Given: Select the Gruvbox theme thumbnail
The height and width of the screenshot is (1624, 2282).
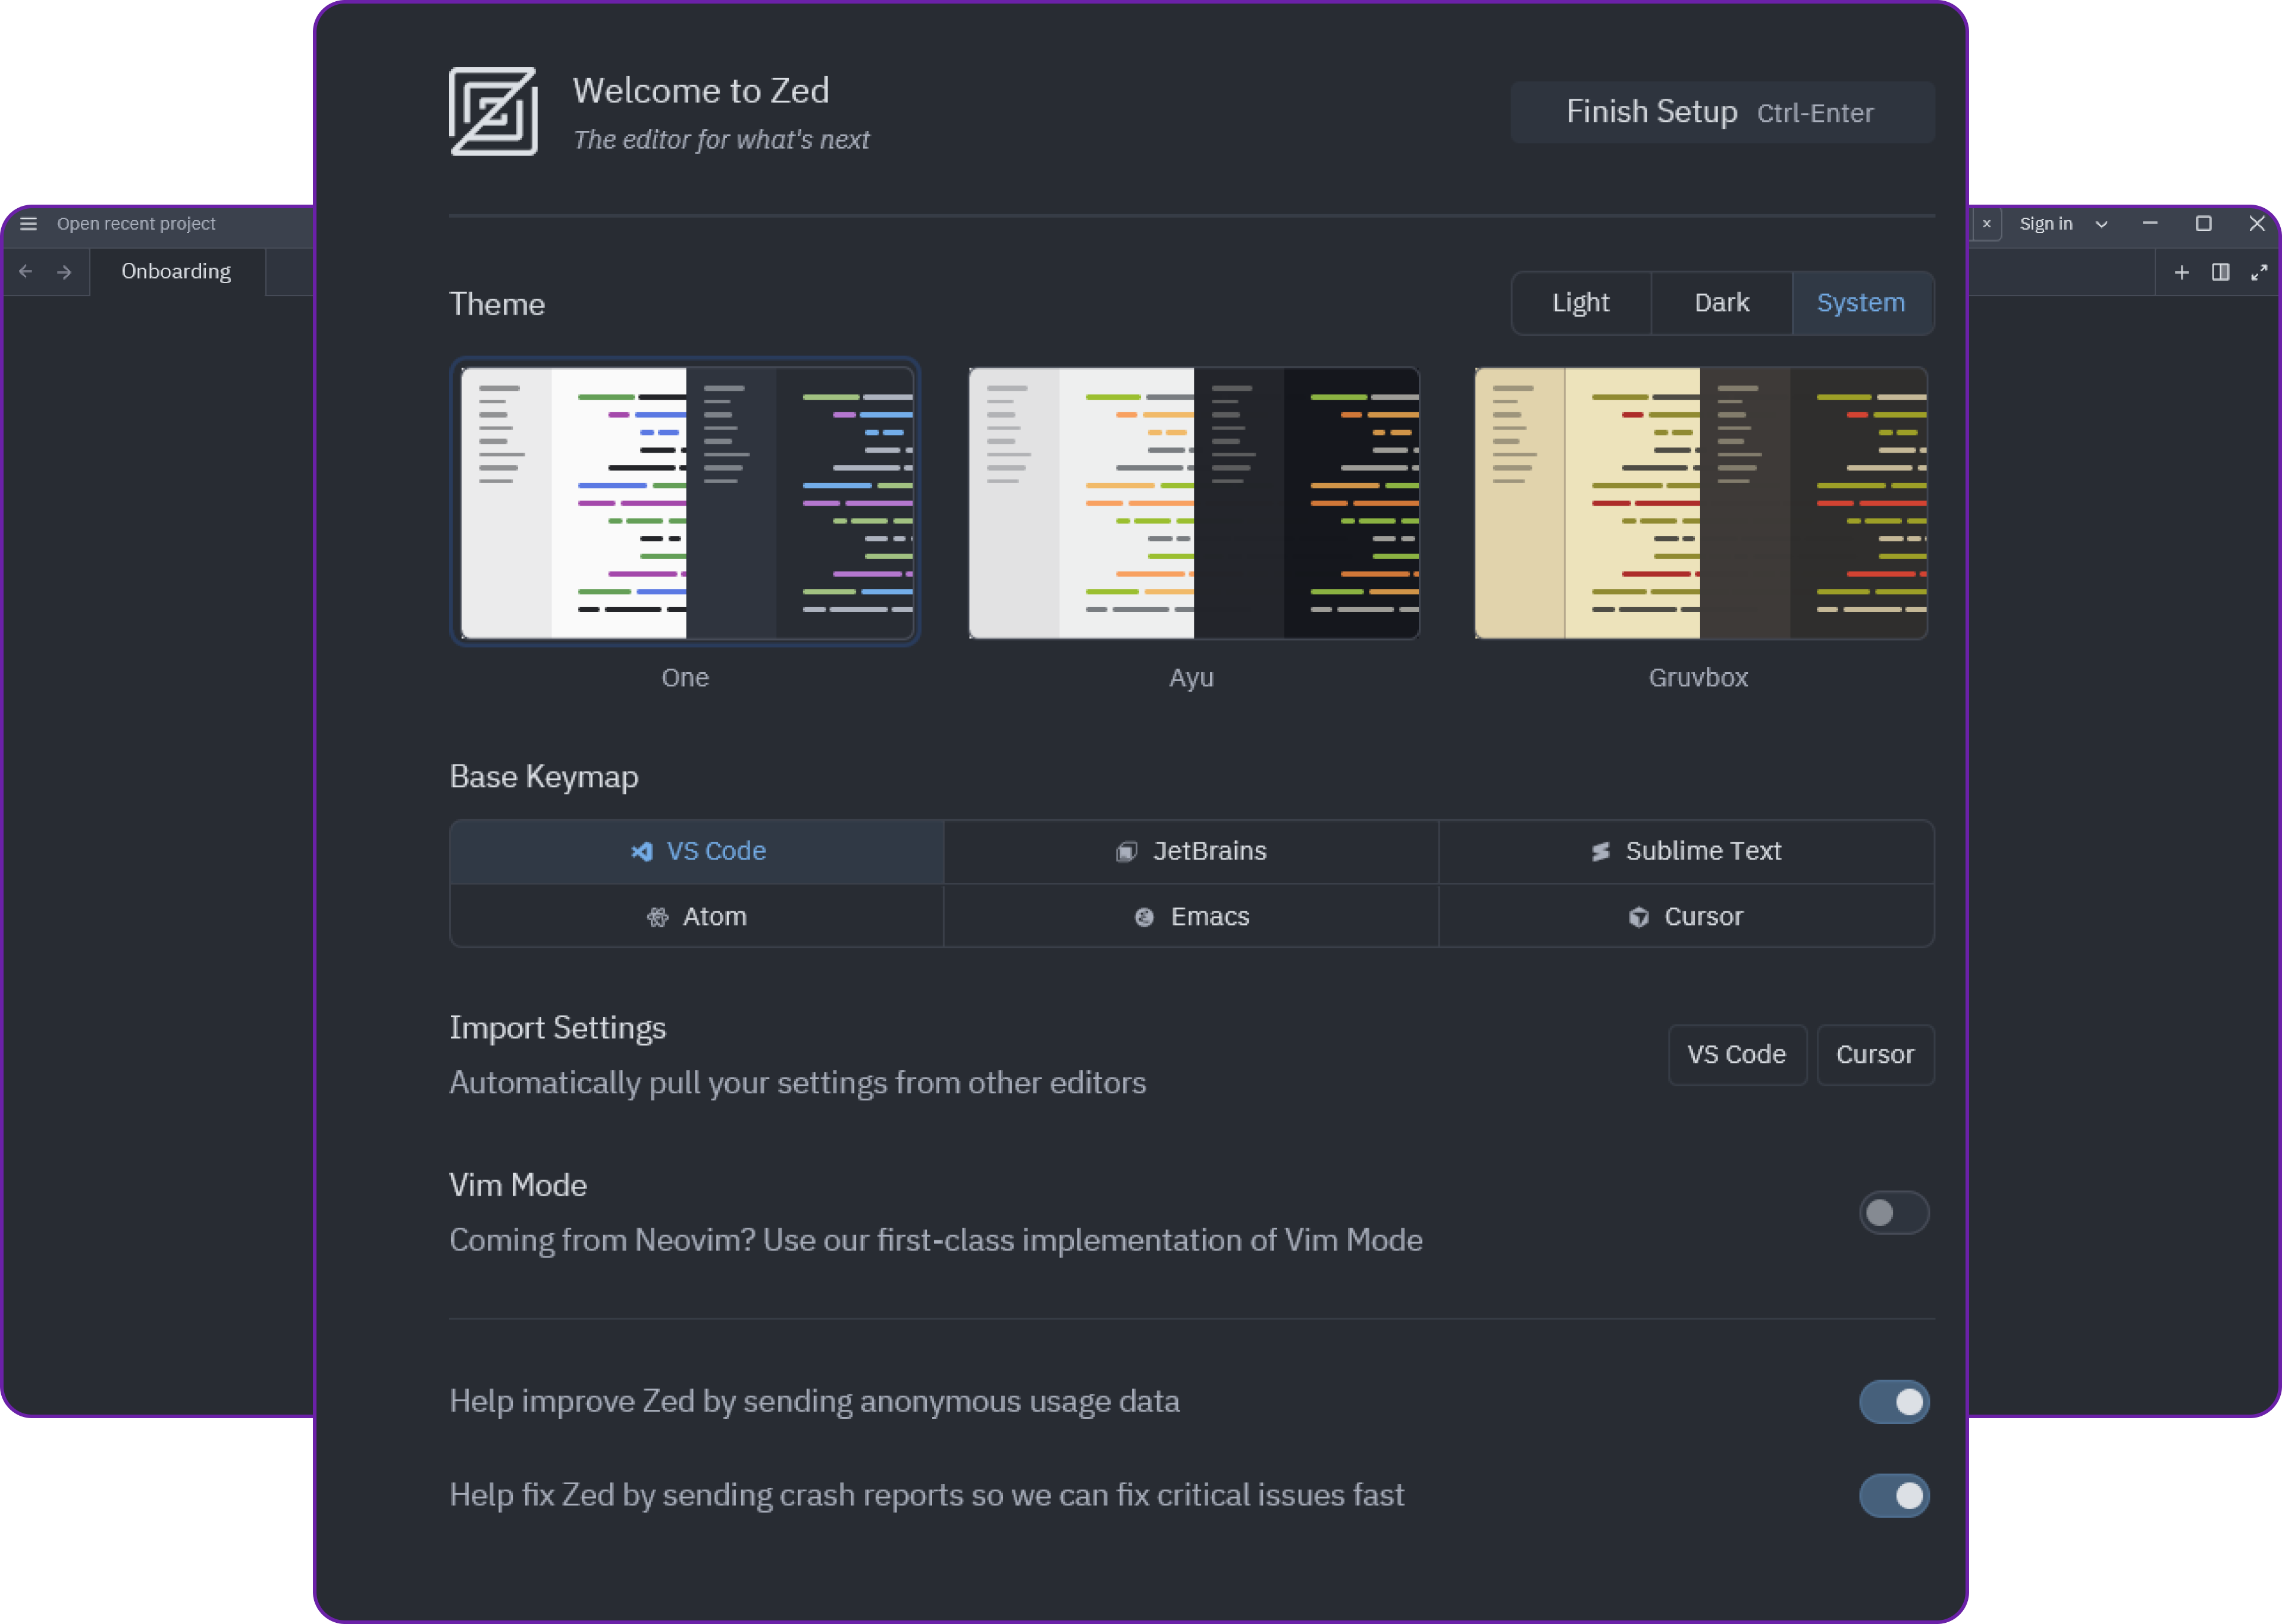Looking at the screenshot, I should coord(1699,503).
